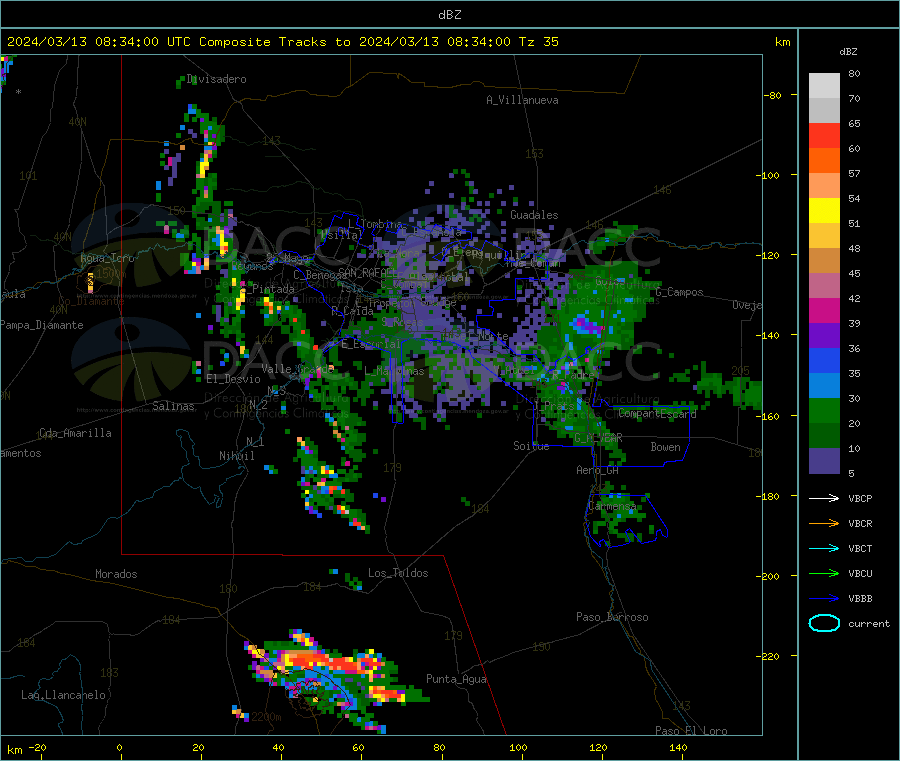Pick the purple 36-39 dBZ legend color
900x761 pixels.
(x=824, y=336)
